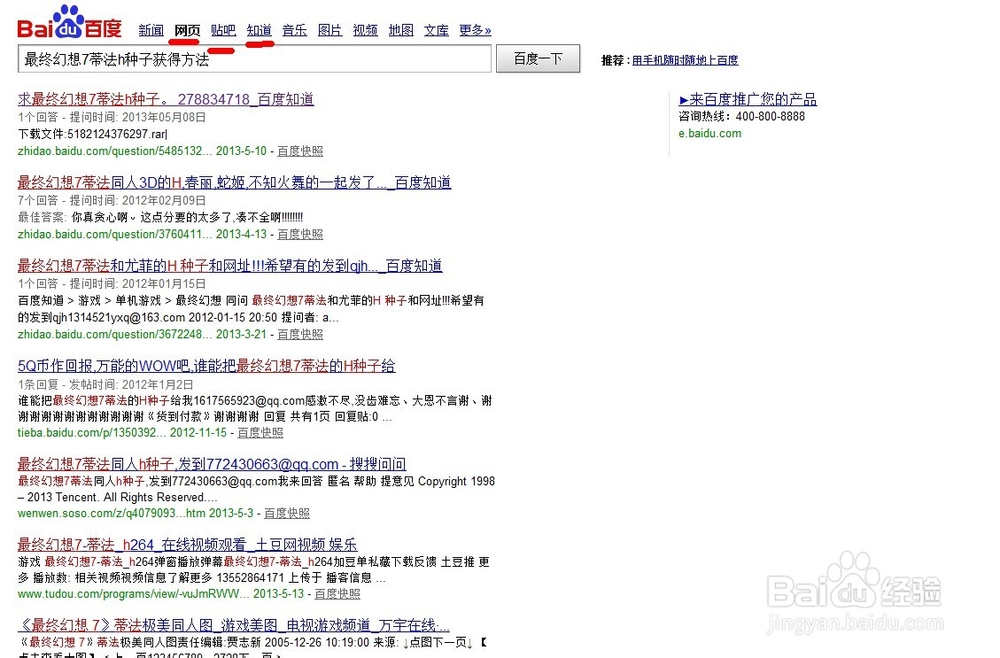Select the 网页 tab
The height and width of the screenshot is (658, 1000).
tap(187, 30)
